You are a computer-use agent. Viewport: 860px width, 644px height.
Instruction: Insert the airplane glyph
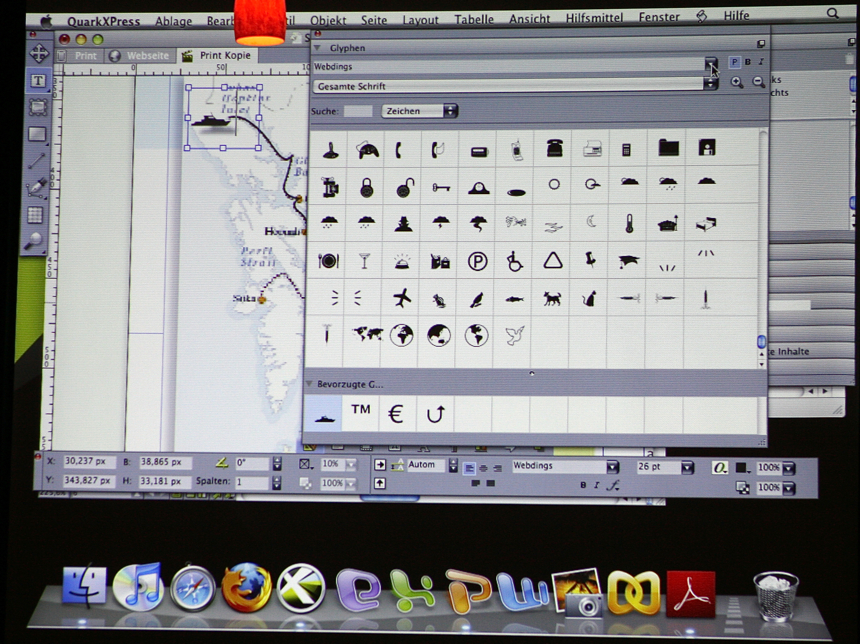pyautogui.click(x=402, y=297)
